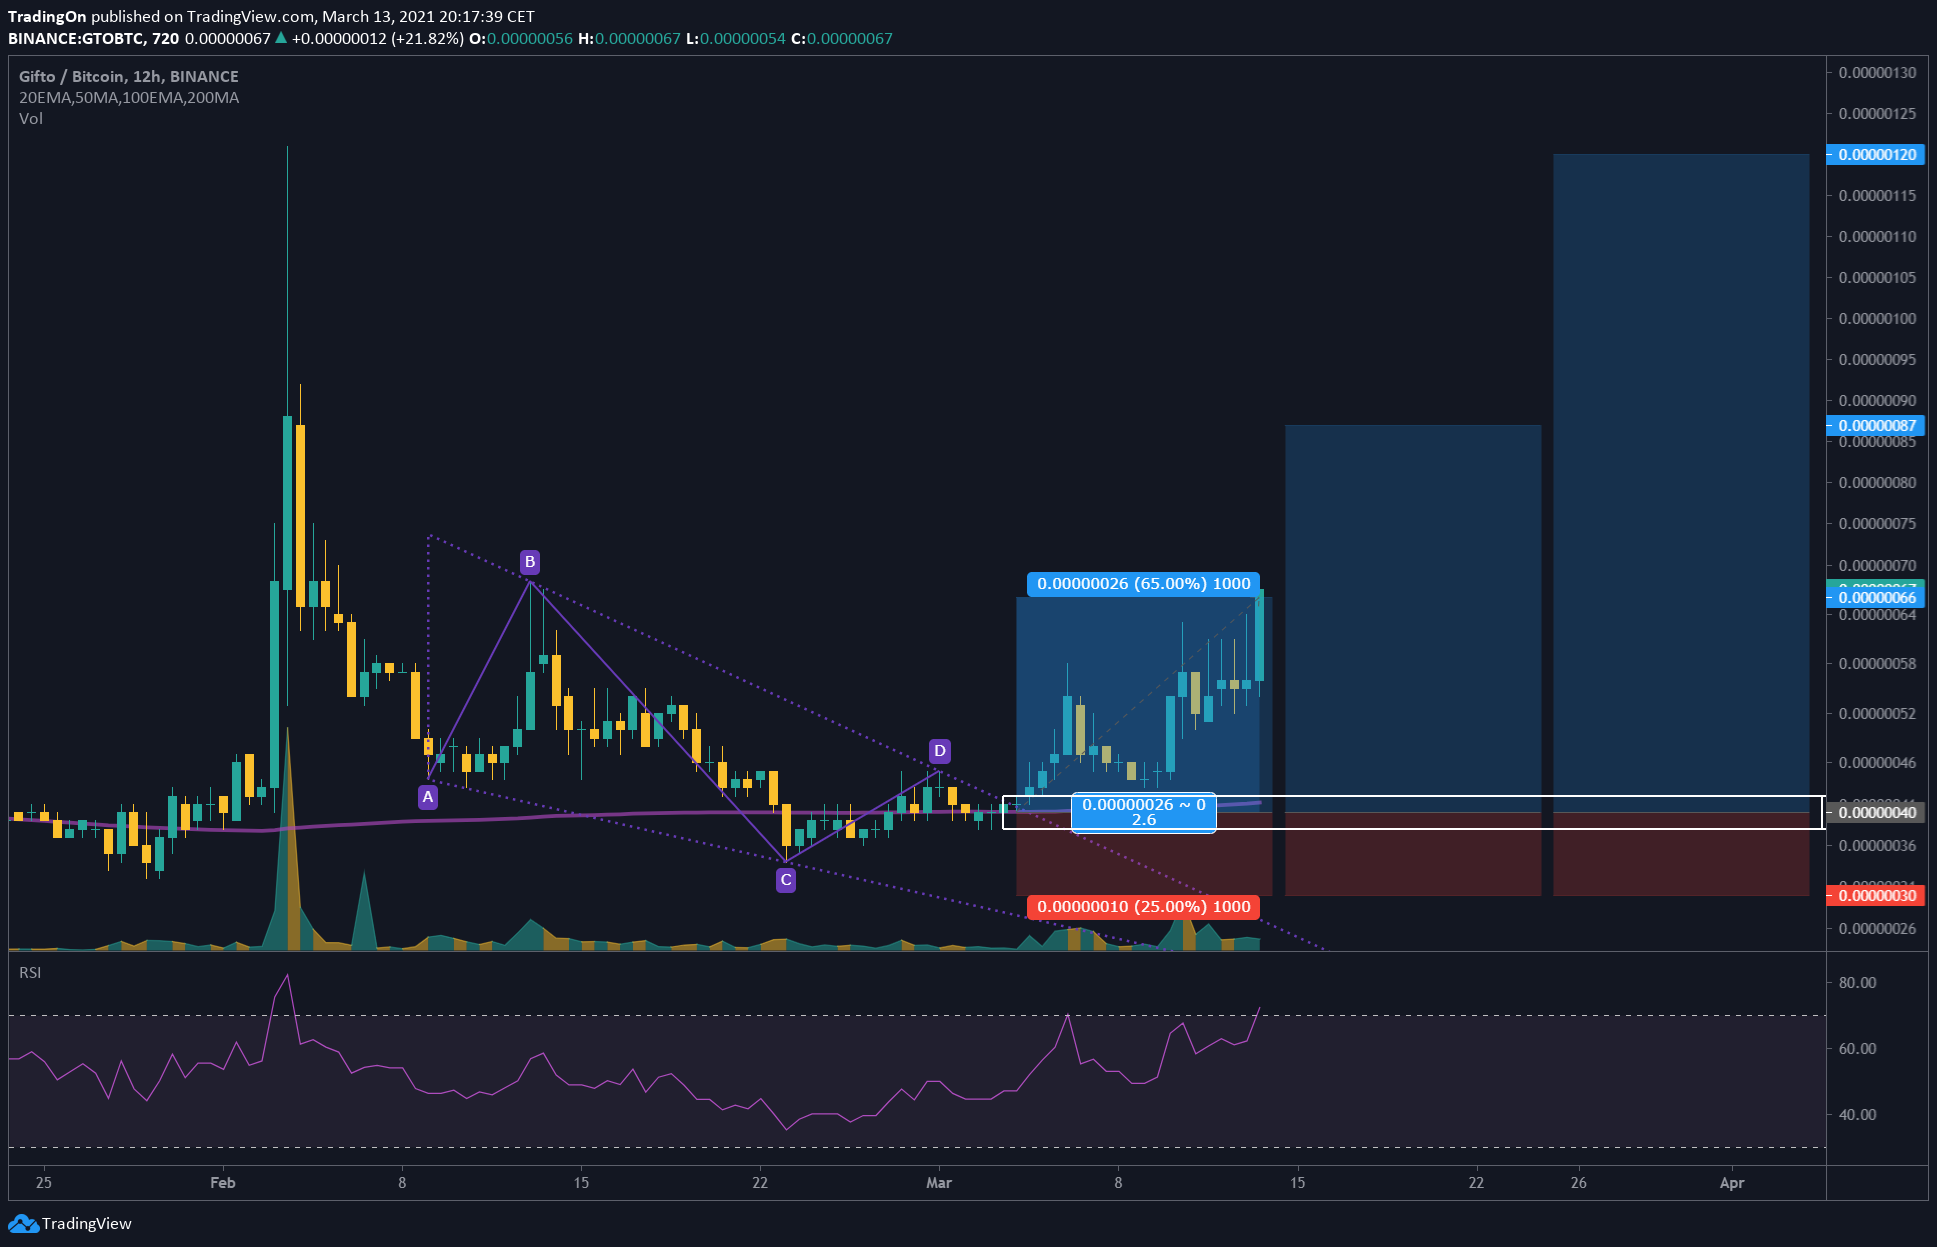Open the TradingView.com link in header

point(250,17)
